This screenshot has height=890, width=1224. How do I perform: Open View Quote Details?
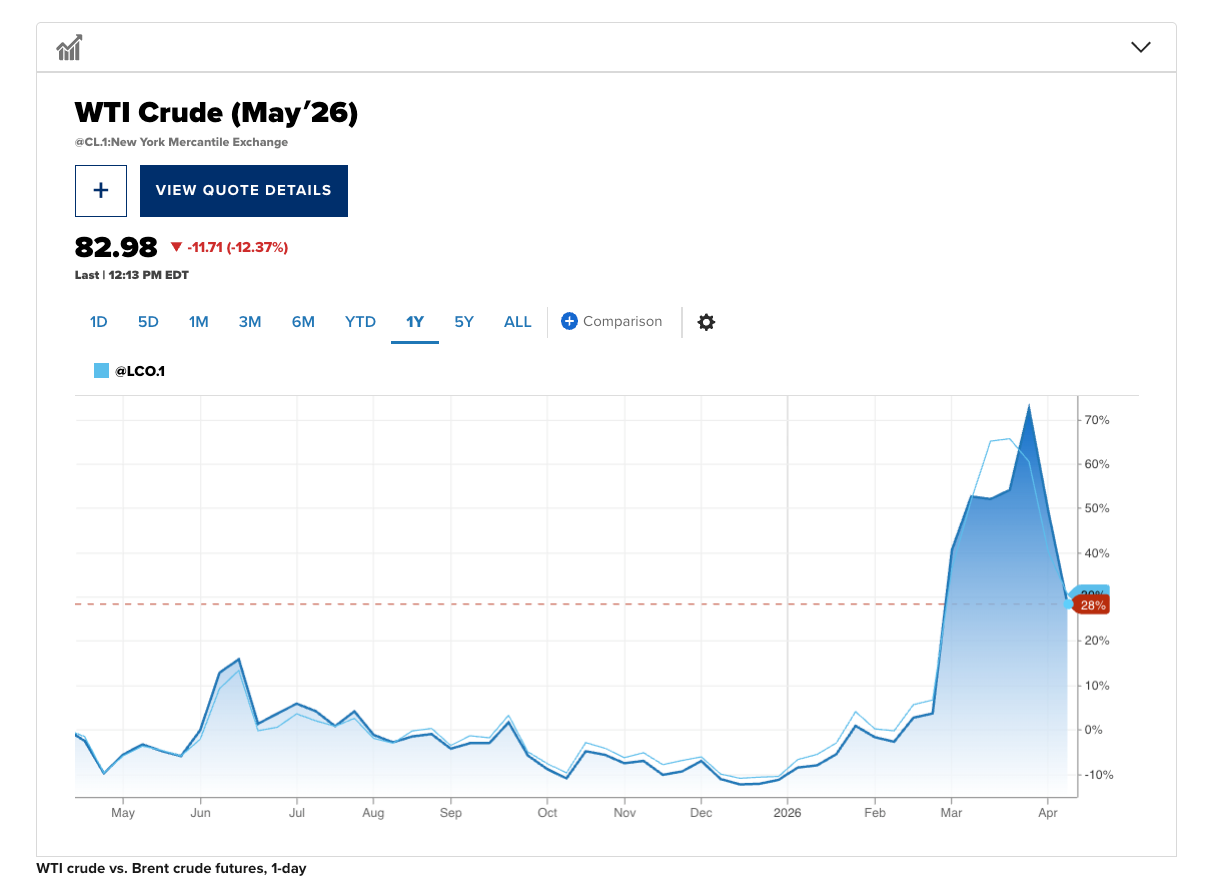(x=243, y=190)
